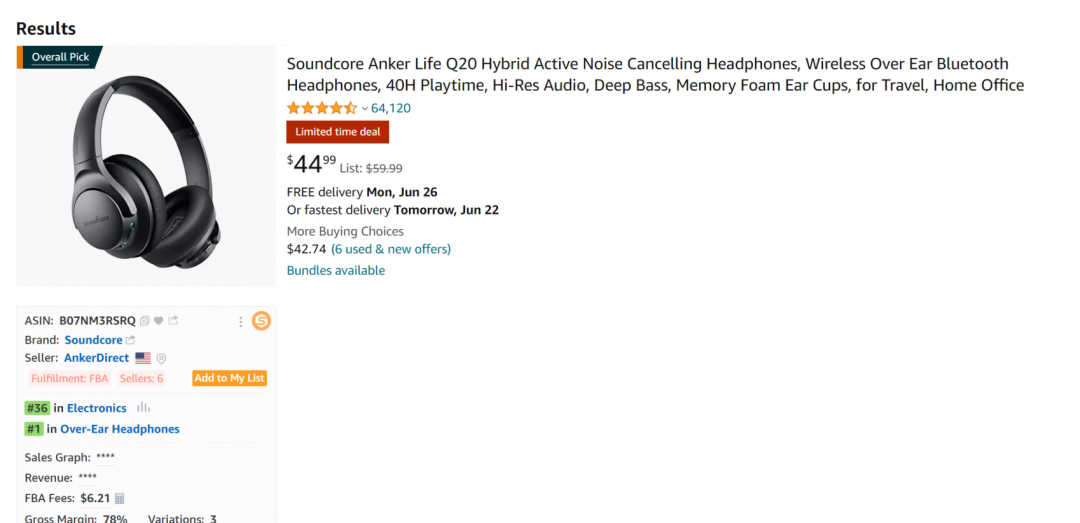Viewport: 1080px width, 523px height.
Task: Open the three-dot options menu in SellerSprite panel
Action: pyautogui.click(x=240, y=322)
